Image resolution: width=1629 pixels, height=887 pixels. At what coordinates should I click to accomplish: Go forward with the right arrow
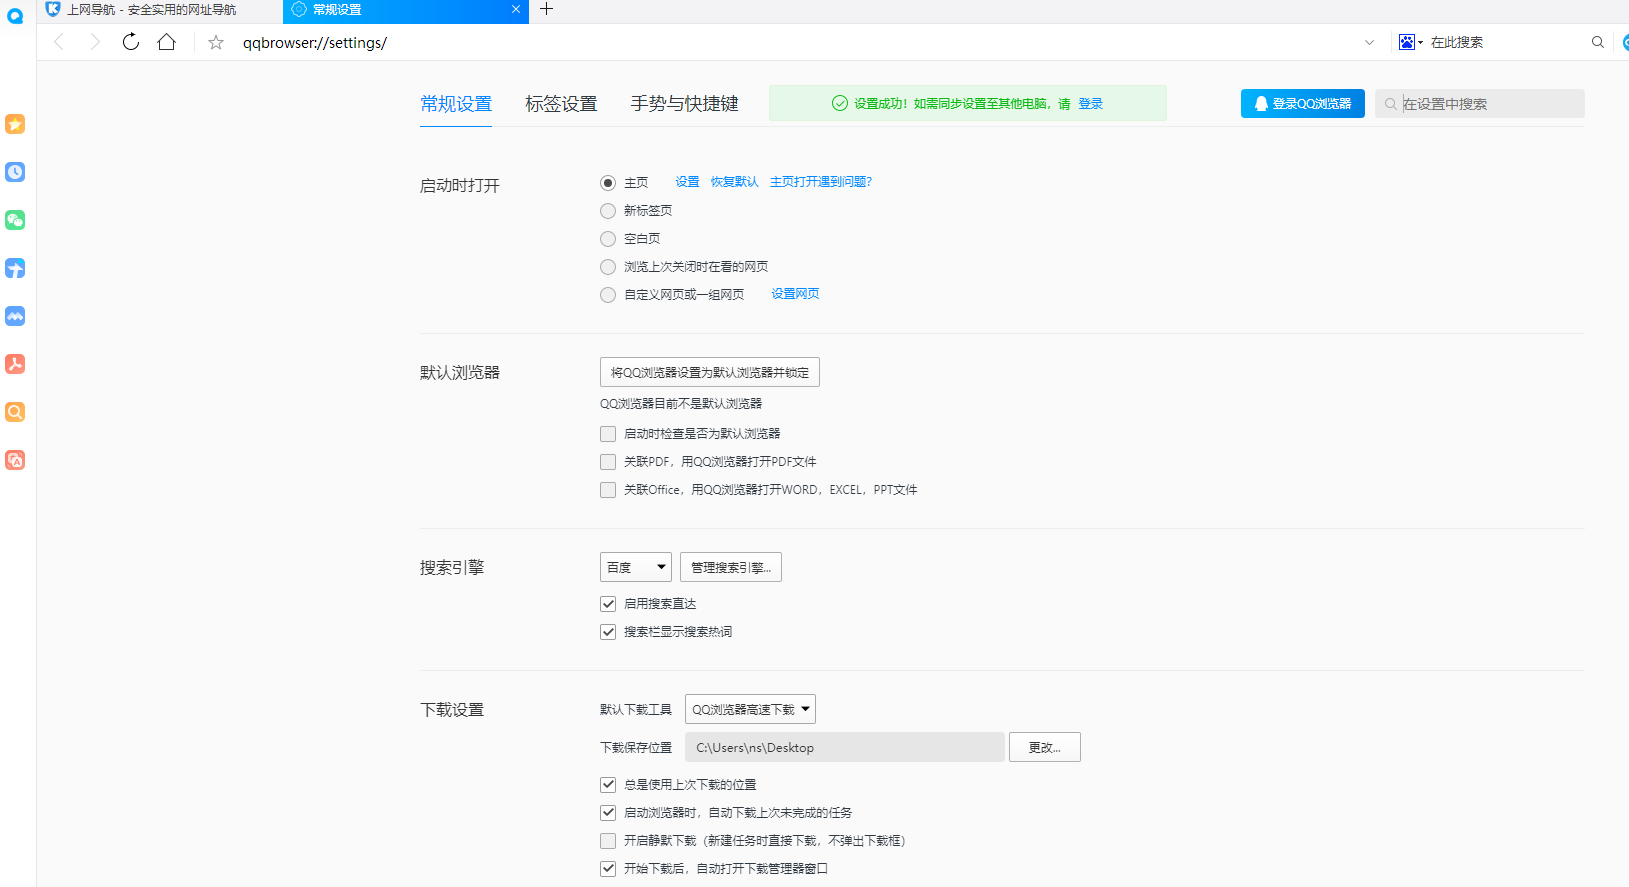(95, 42)
